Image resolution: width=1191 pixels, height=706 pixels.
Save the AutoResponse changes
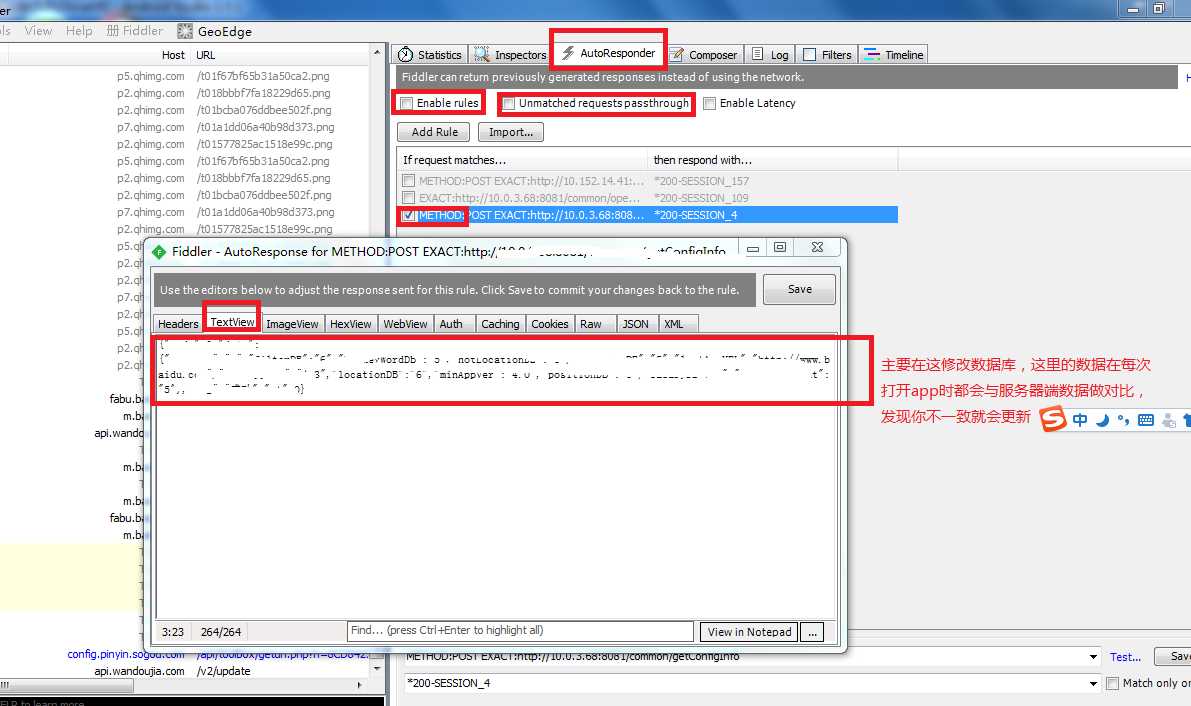point(799,290)
